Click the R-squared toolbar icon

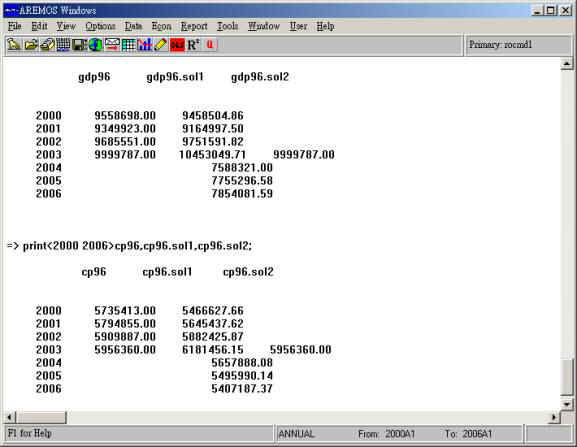194,45
